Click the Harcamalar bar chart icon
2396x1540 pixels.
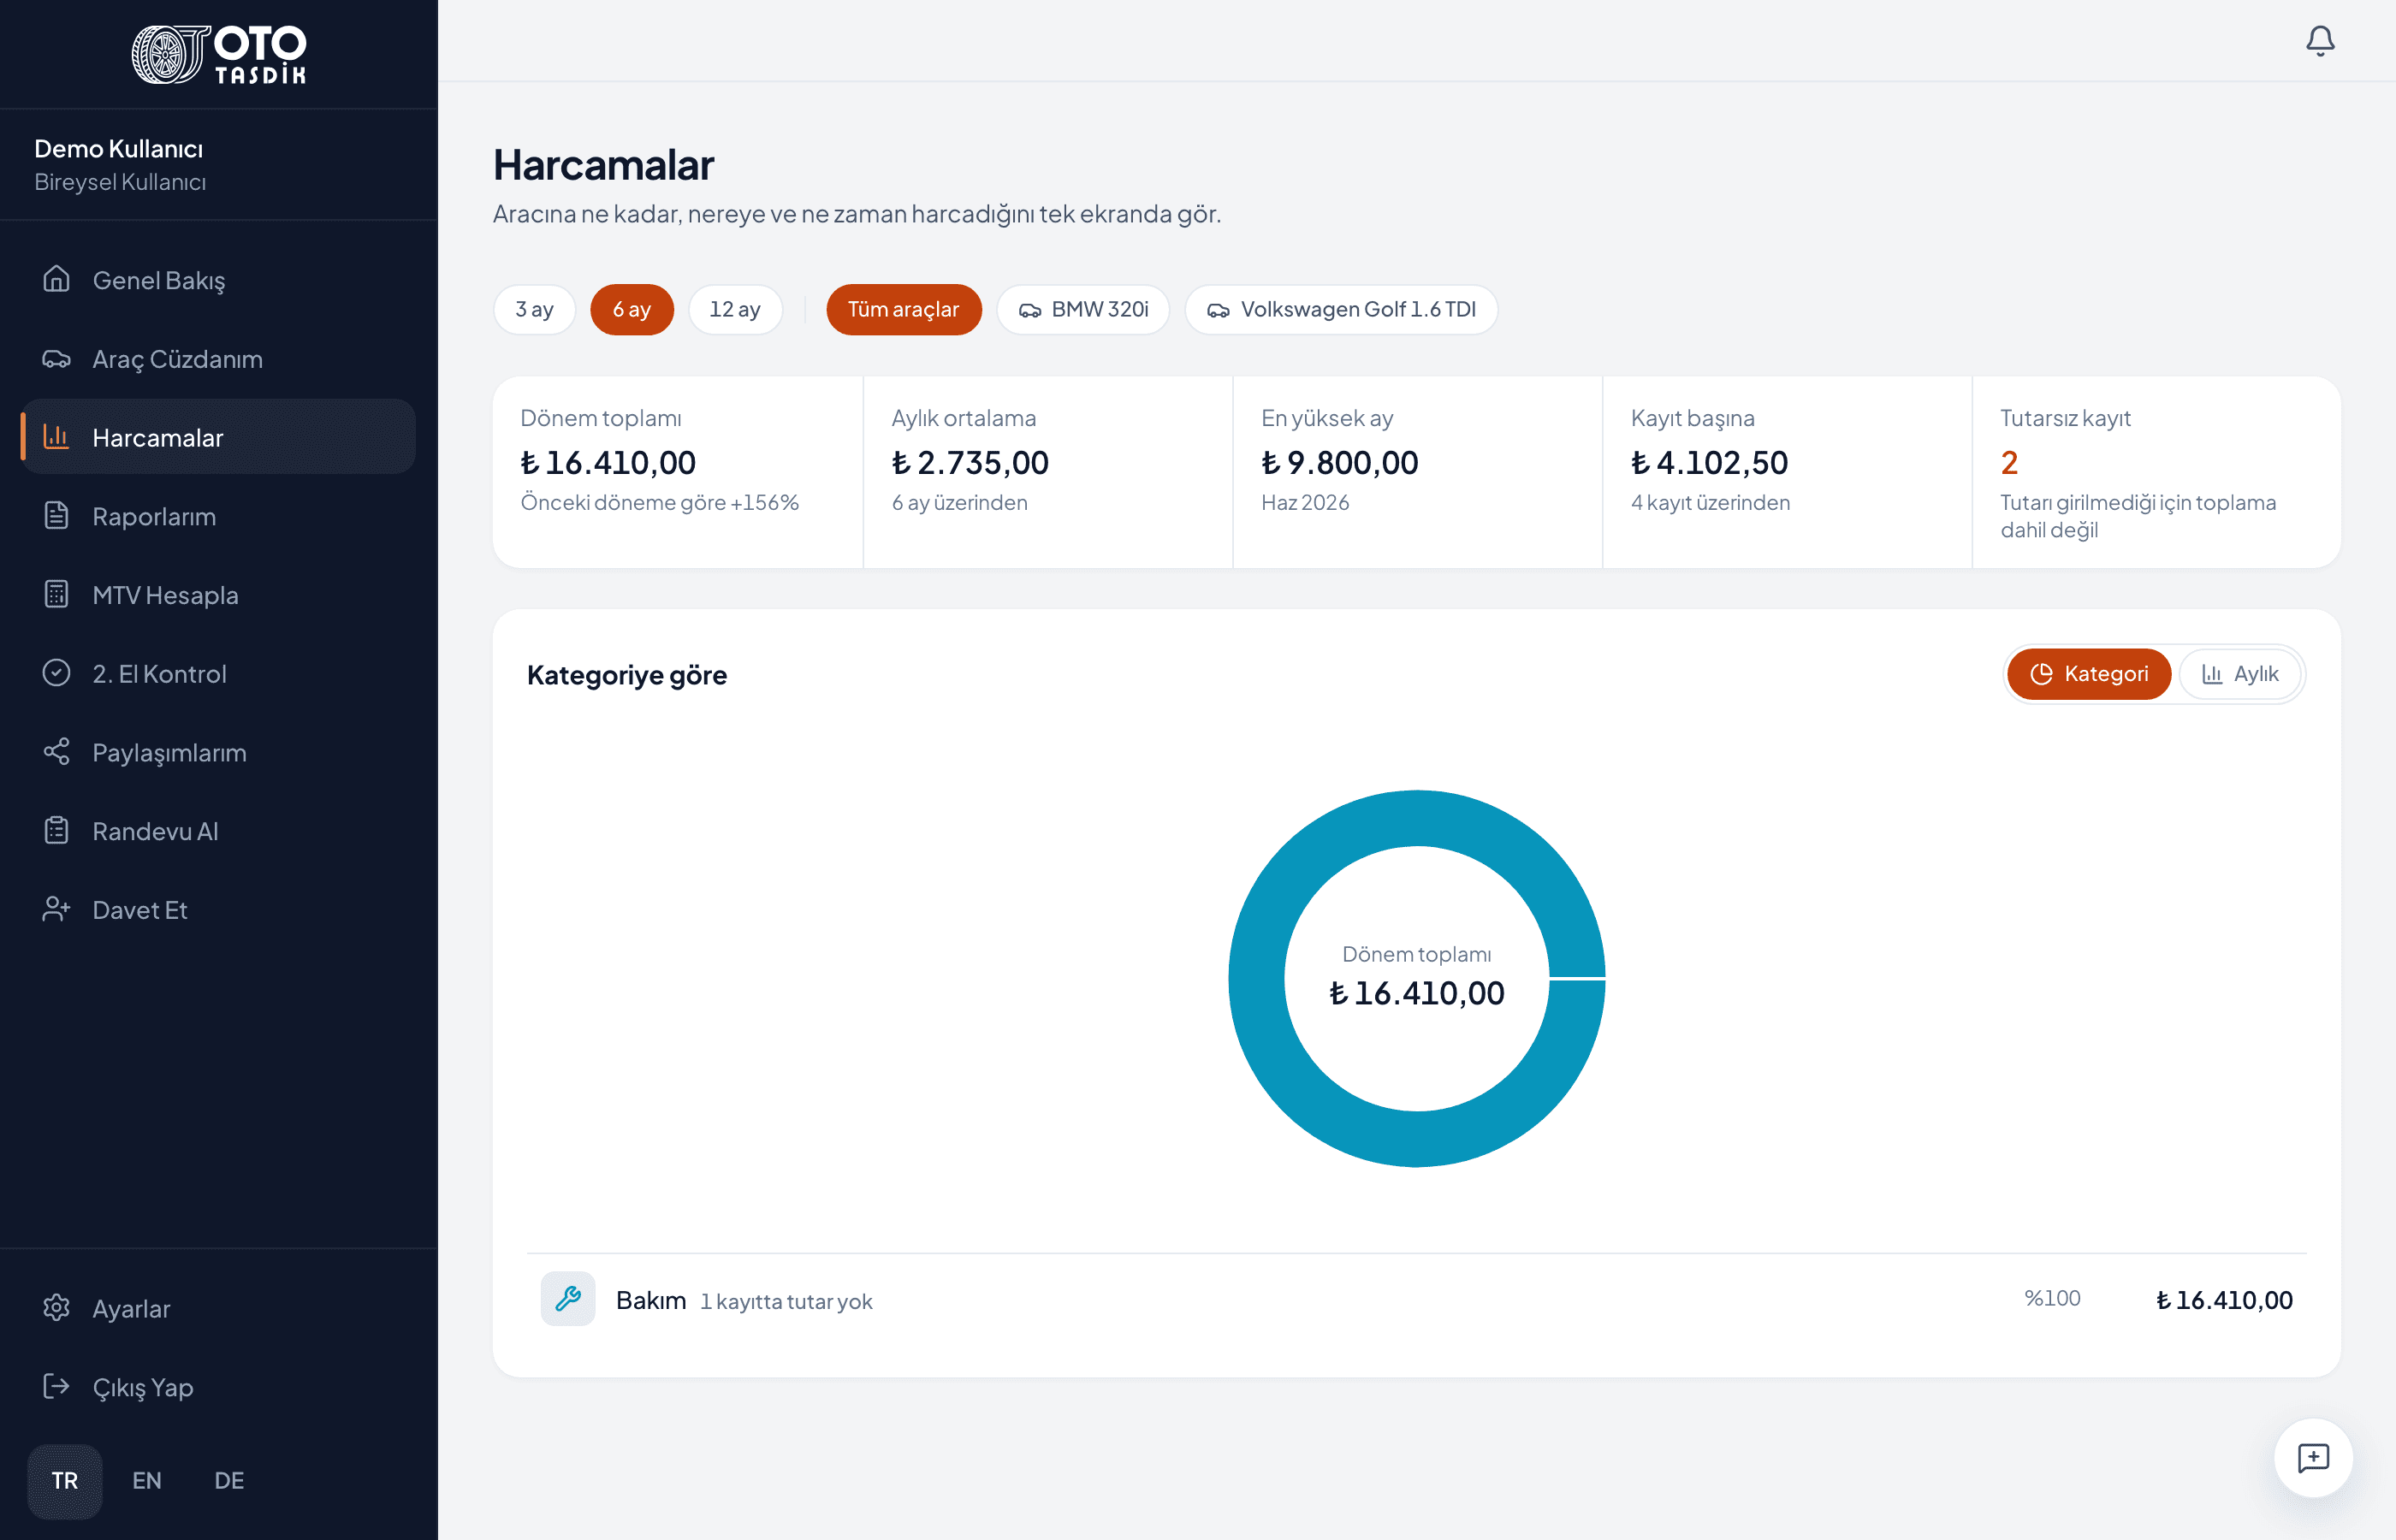tap(56, 437)
